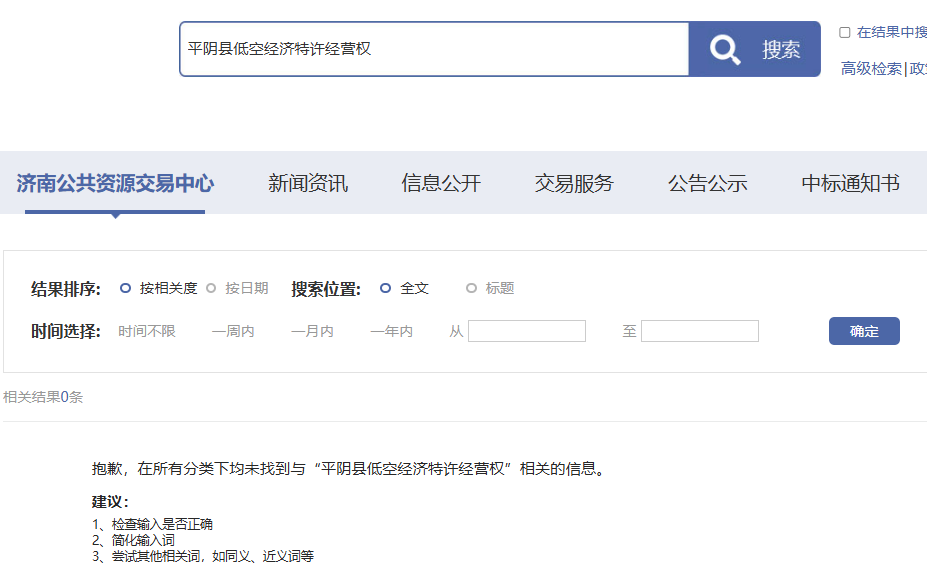Sort results with the 按日期 radio button
The image size is (927, 576).
point(211,288)
